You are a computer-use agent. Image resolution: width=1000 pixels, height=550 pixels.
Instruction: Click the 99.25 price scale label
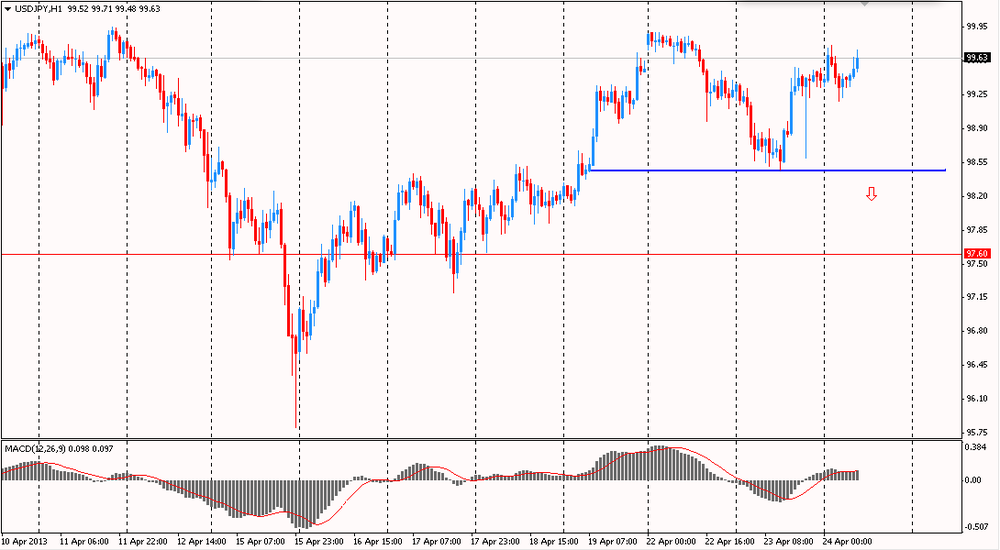tap(977, 94)
